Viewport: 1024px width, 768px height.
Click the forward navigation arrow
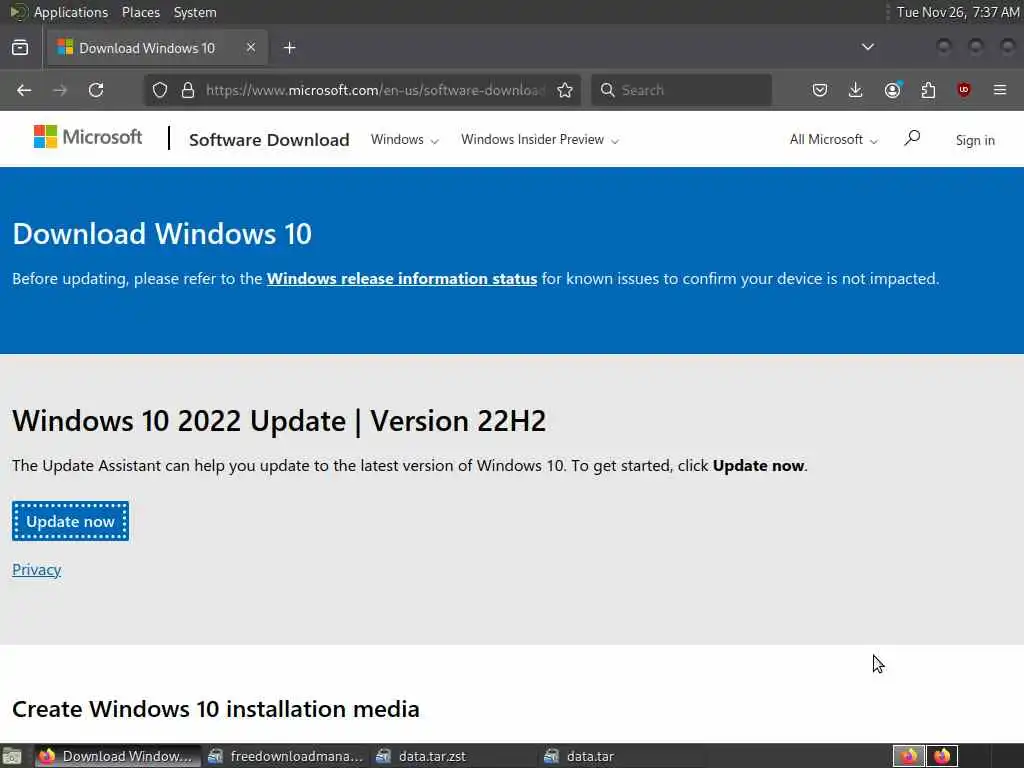click(x=60, y=90)
